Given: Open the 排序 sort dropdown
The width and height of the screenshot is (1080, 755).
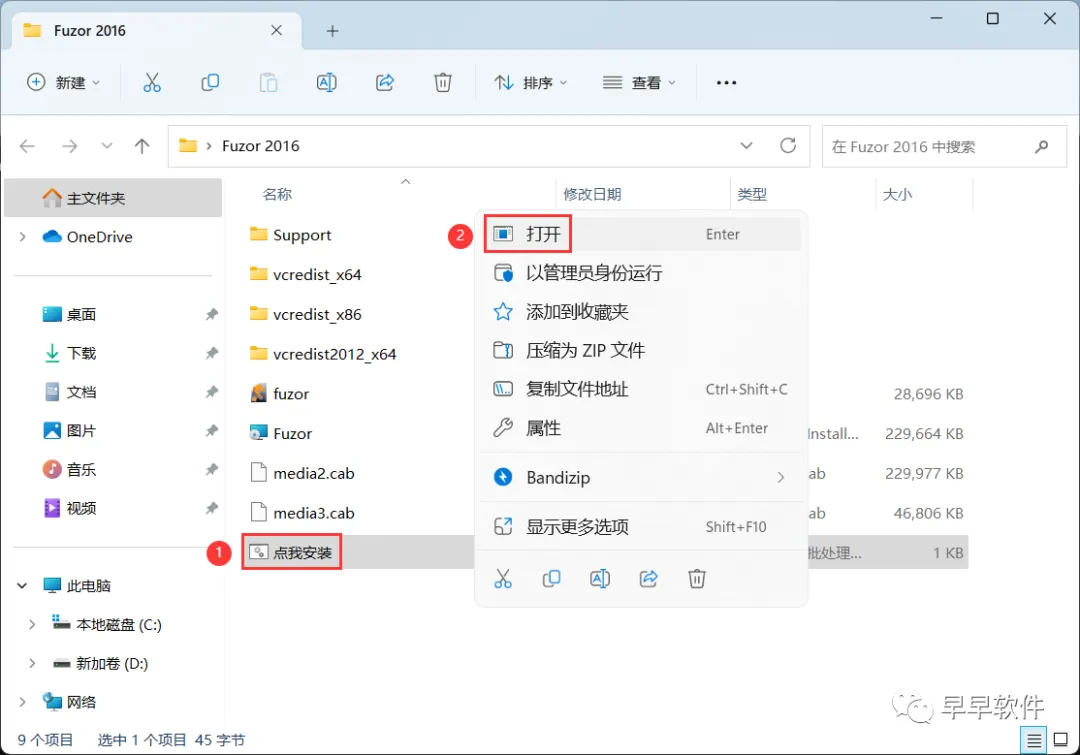Looking at the screenshot, I should pos(530,83).
